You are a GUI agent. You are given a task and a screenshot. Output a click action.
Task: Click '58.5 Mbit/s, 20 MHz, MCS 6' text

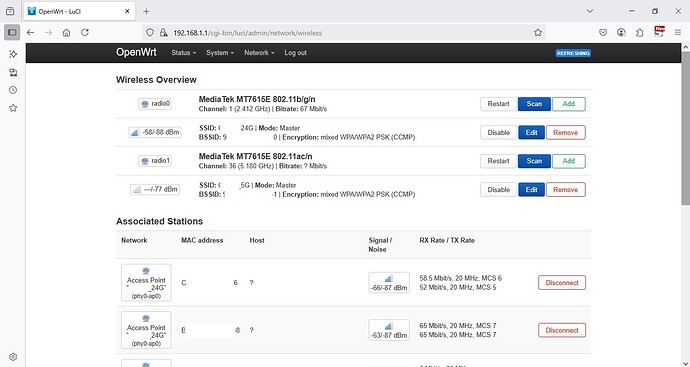(460, 278)
